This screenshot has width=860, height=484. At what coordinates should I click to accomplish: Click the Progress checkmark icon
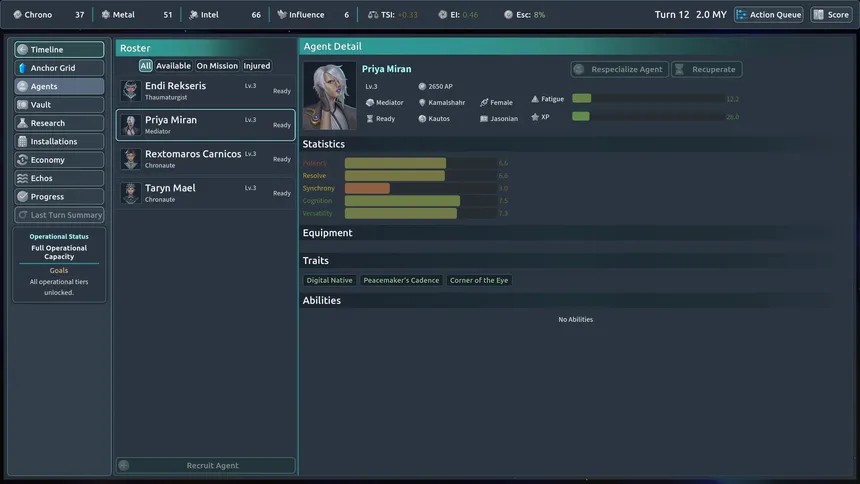pyautogui.click(x=22, y=196)
